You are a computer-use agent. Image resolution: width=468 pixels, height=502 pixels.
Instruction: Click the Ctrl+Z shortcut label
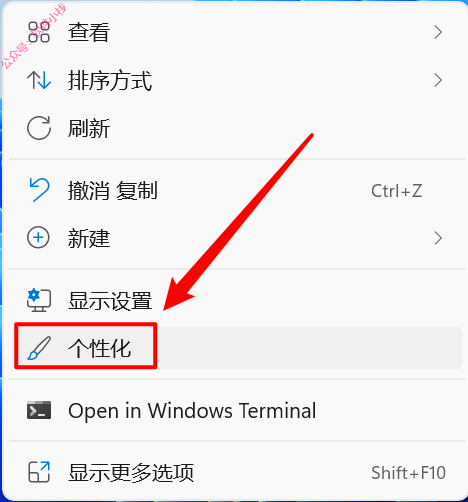[x=397, y=191]
